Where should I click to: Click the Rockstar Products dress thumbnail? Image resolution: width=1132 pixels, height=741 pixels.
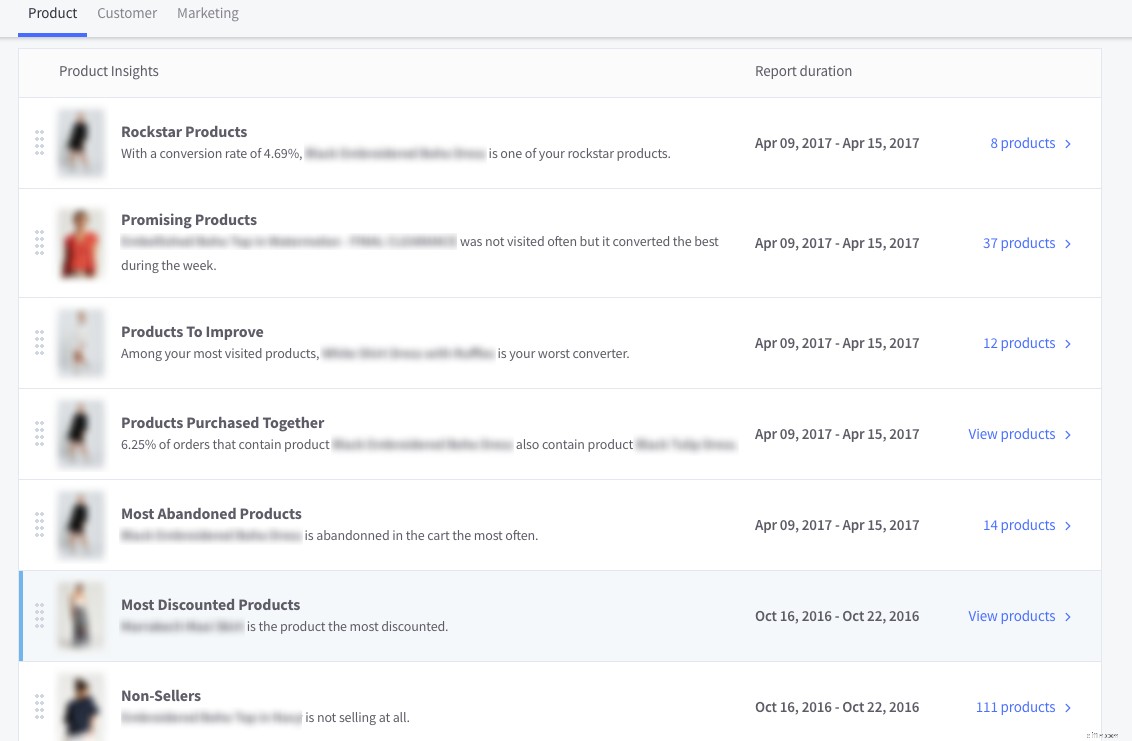pyautogui.click(x=80, y=143)
